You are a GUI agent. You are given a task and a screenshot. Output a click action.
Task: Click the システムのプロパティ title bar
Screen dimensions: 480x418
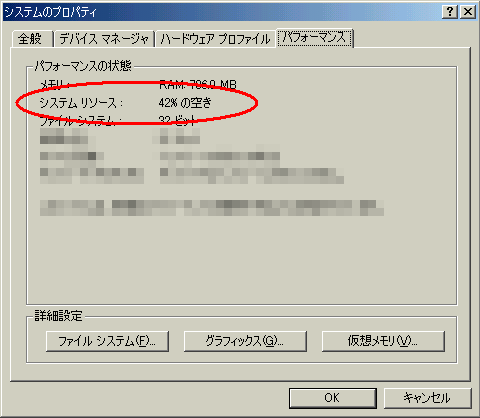coord(220,12)
